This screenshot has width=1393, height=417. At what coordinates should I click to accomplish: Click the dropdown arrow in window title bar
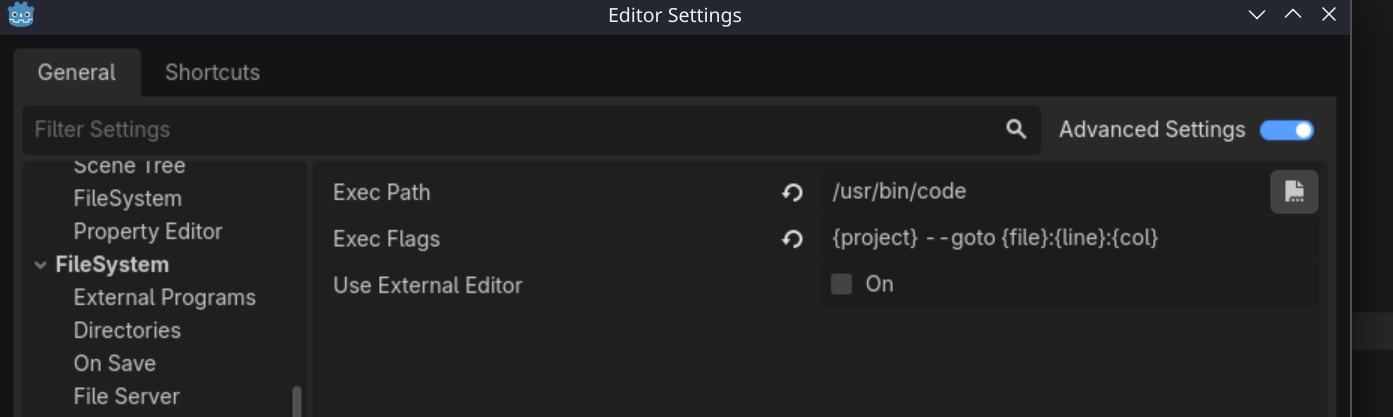(x=1258, y=15)
